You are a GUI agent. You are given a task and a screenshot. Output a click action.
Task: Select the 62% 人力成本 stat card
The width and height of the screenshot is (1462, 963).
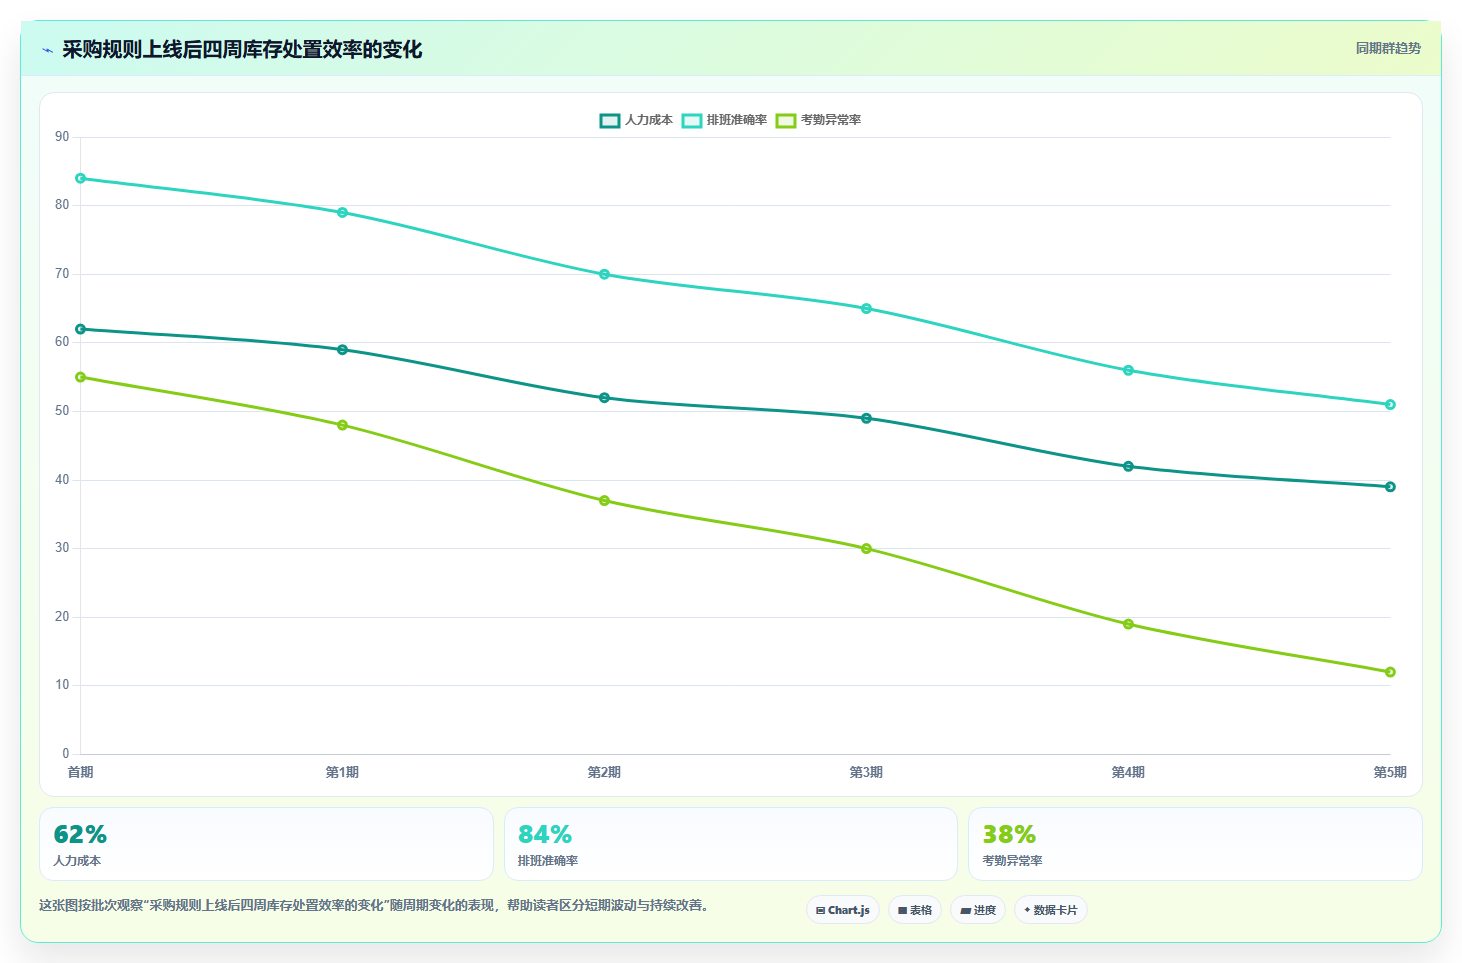coord(266,844)
